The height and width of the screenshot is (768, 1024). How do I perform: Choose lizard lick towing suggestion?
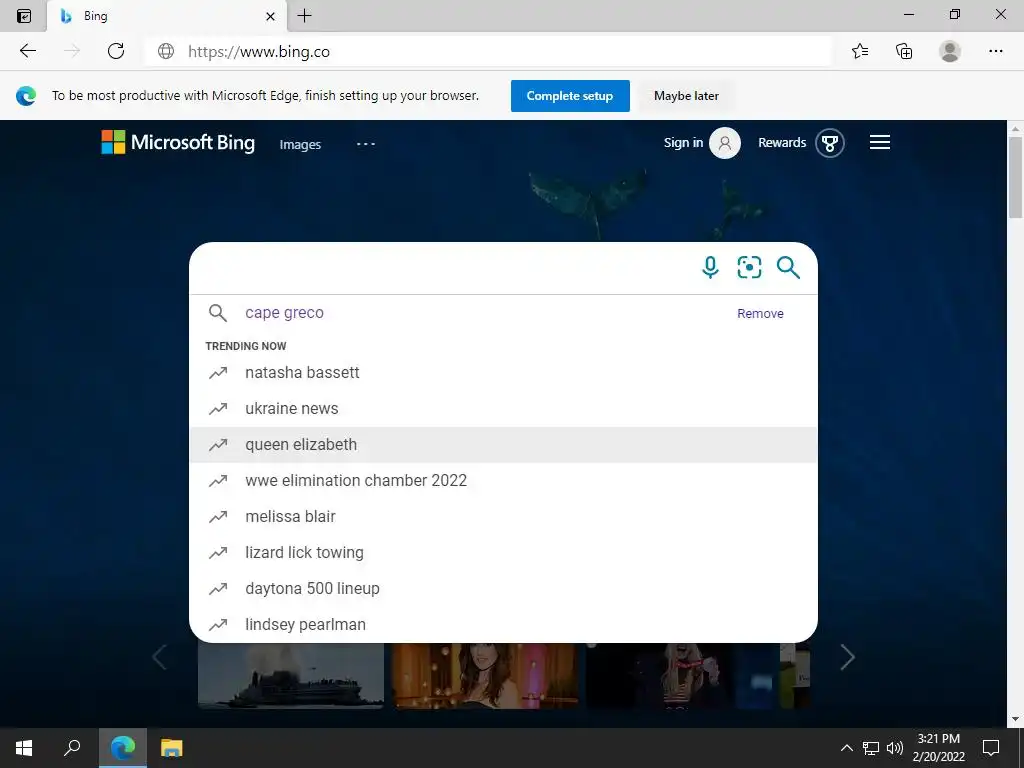coord(503,552)
